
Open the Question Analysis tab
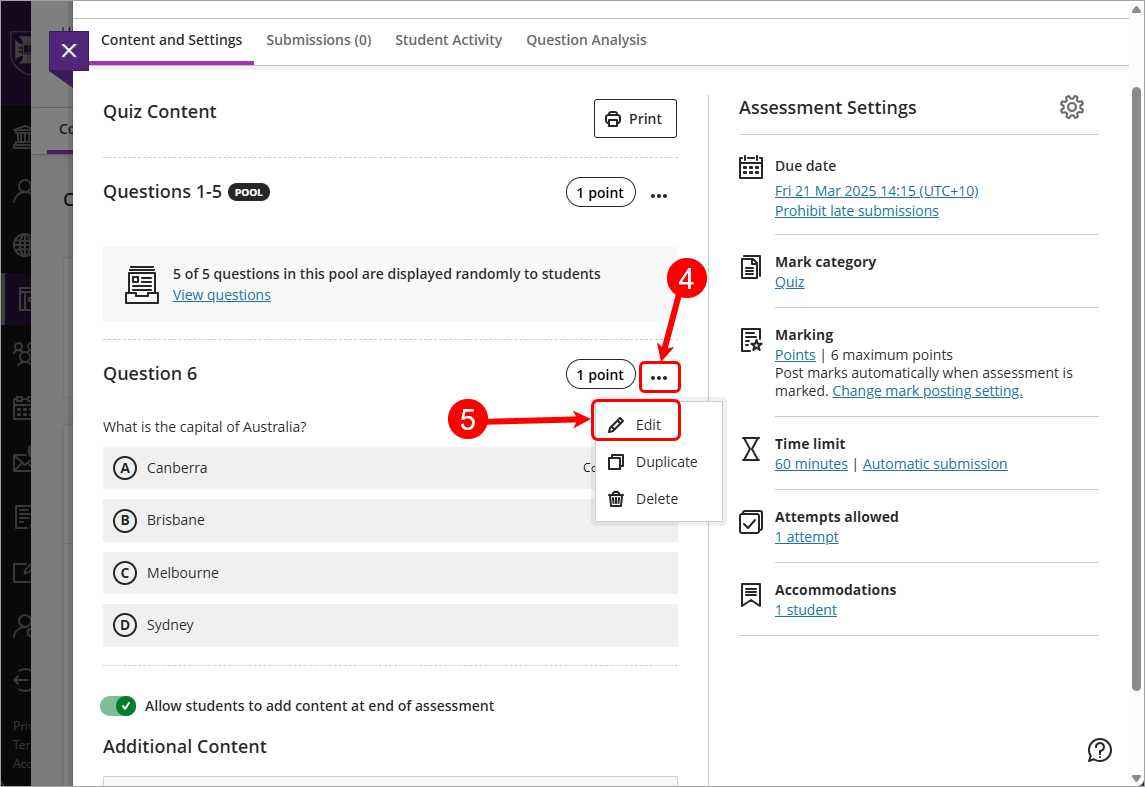tap(586, 40)
